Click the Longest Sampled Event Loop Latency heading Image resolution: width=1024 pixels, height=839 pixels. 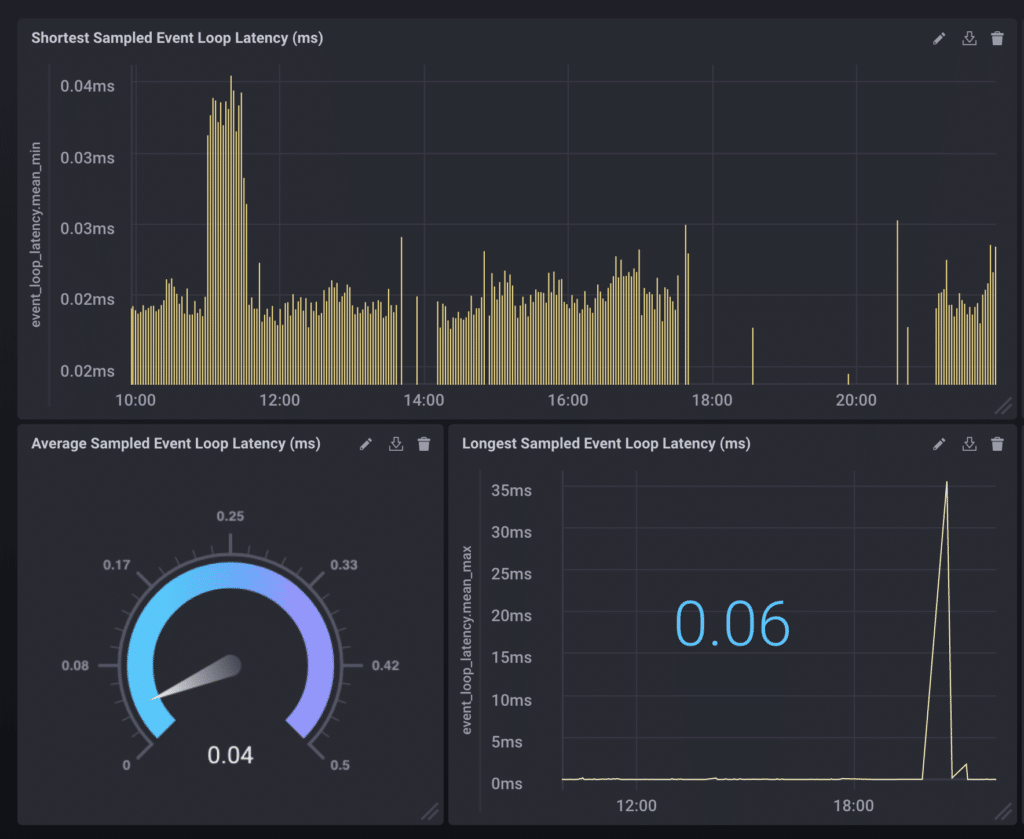tap(606, 444)
